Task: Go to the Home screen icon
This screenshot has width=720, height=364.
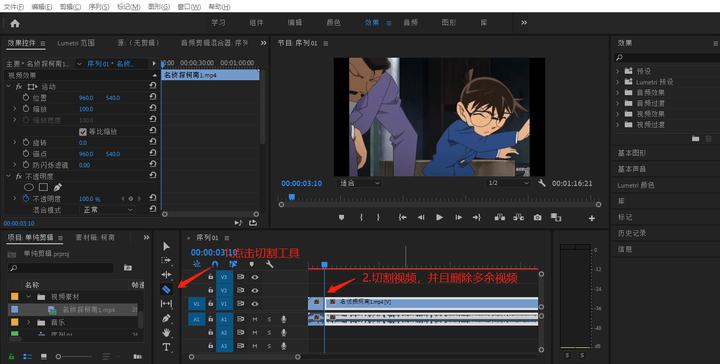Action: (15, 23)
